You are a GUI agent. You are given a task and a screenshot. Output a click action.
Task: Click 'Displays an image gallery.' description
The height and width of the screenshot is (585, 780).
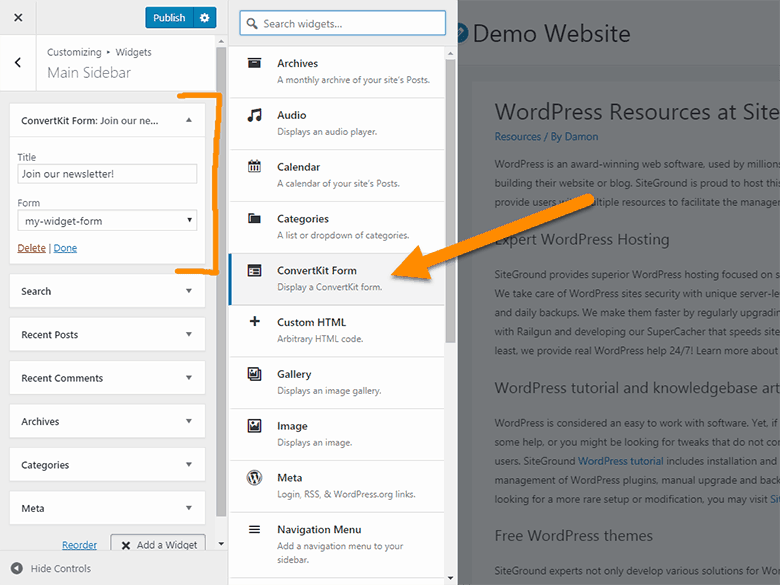click(x=329, y=391)
